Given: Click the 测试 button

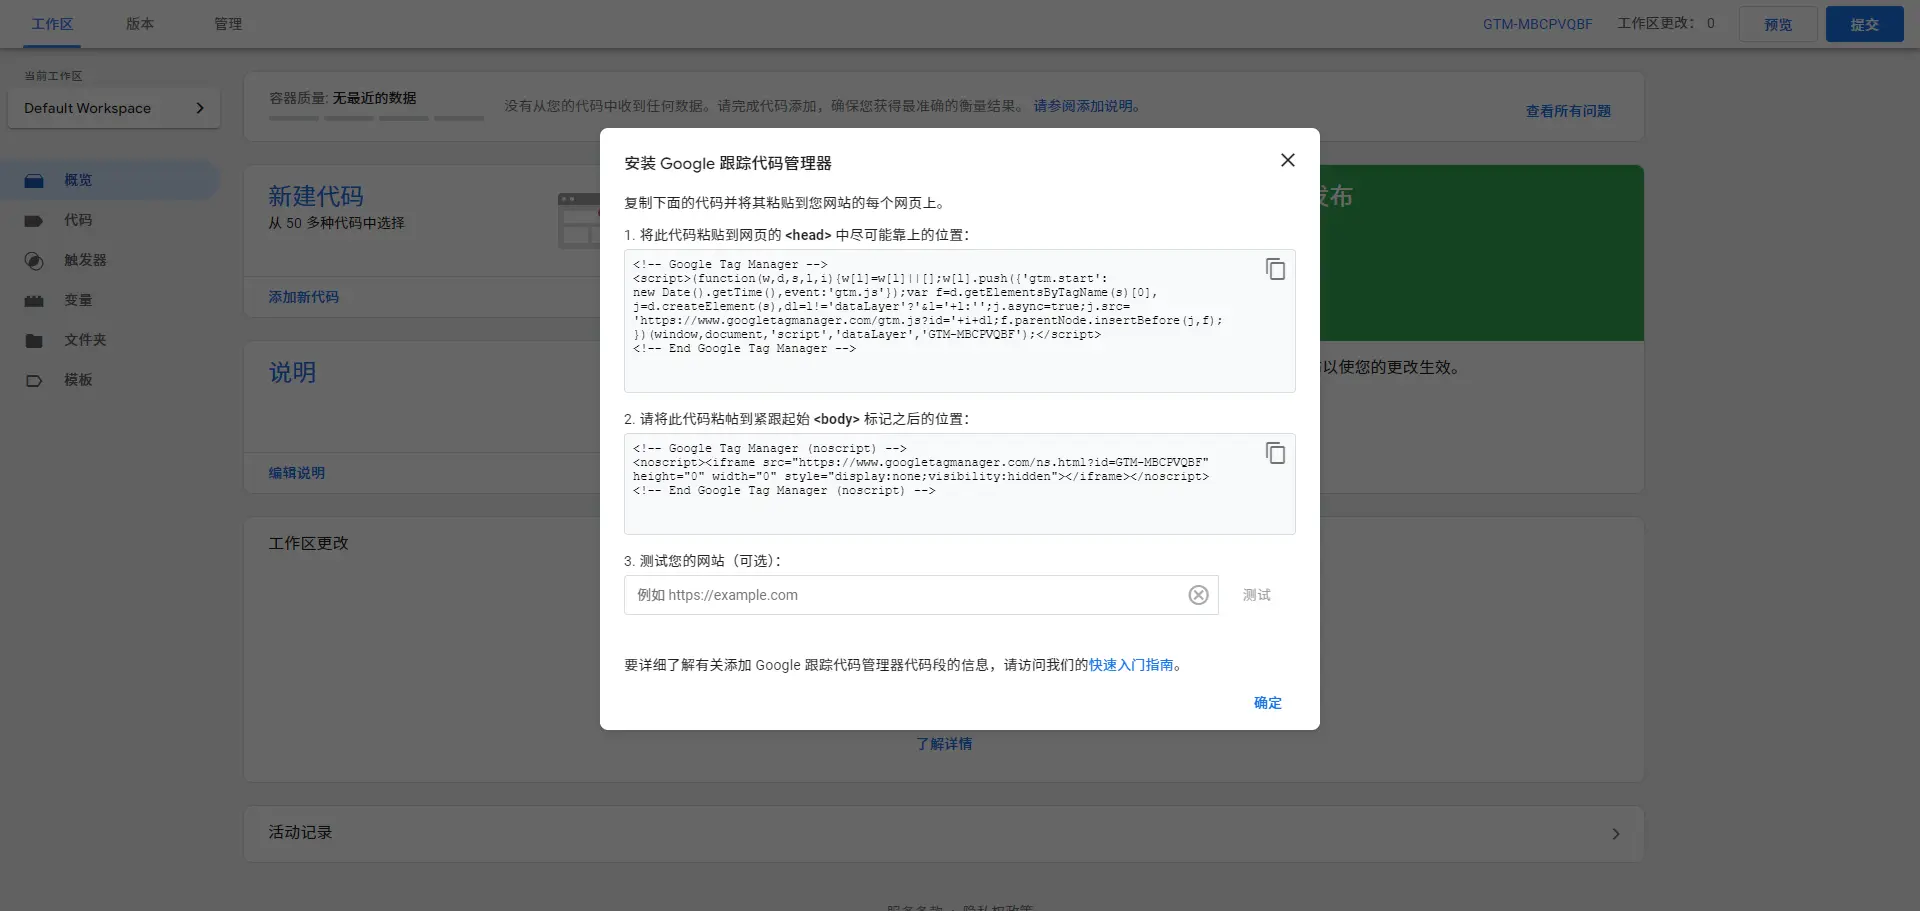Looking at the screenshot, I should 1257,595.
